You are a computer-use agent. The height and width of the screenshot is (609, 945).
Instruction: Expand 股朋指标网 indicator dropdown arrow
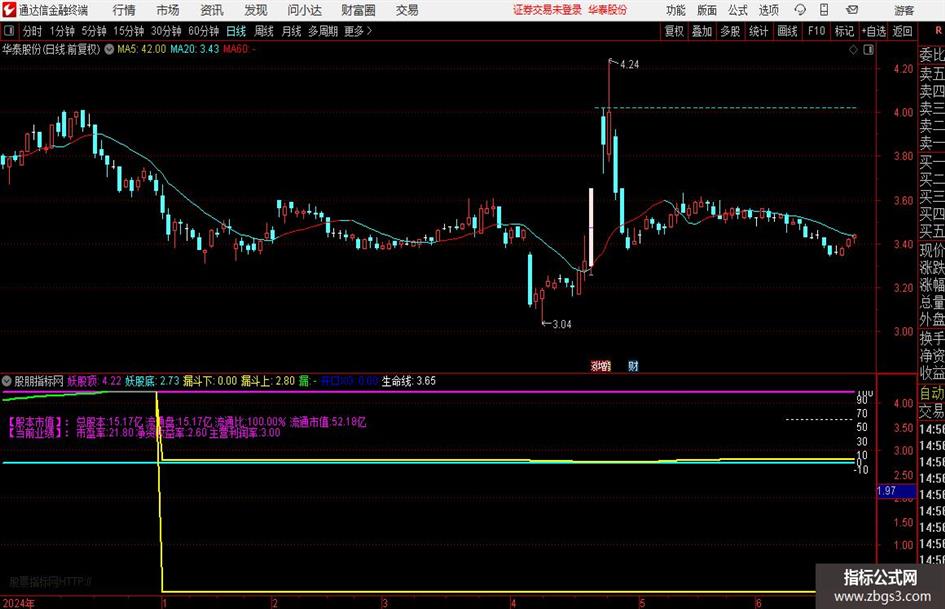coord(7,381)
